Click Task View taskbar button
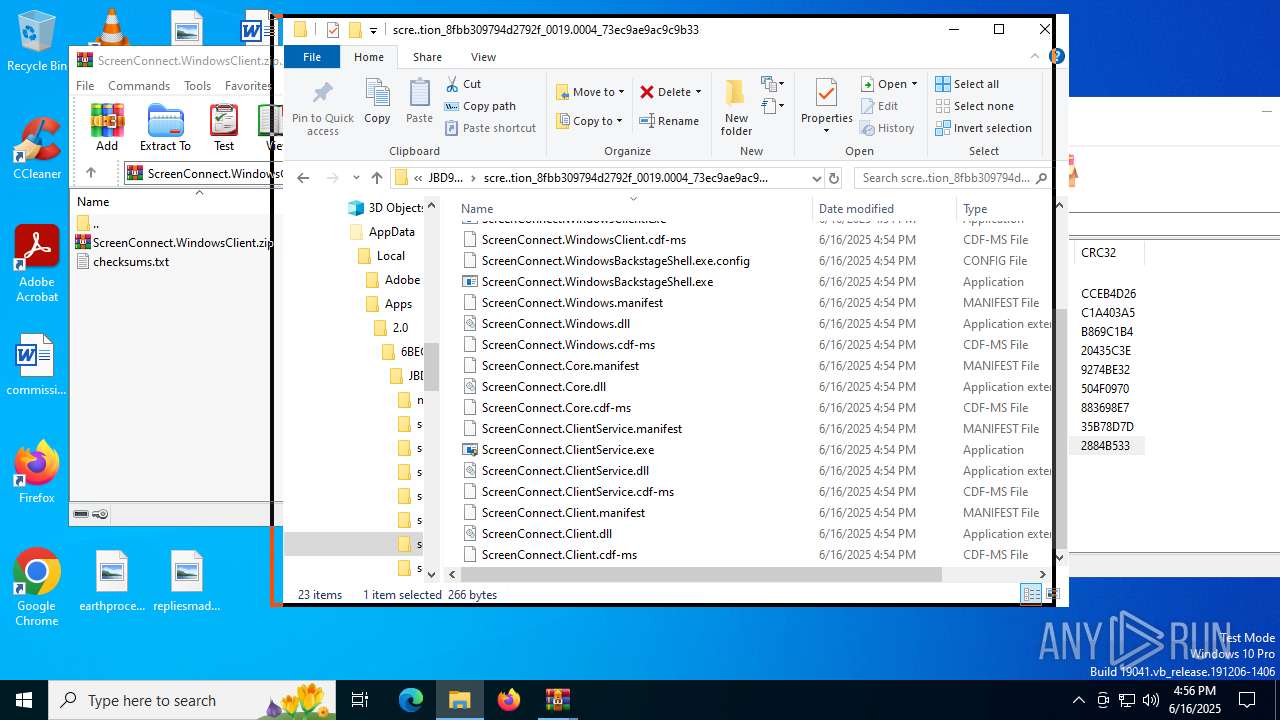 tap(360, 700)
